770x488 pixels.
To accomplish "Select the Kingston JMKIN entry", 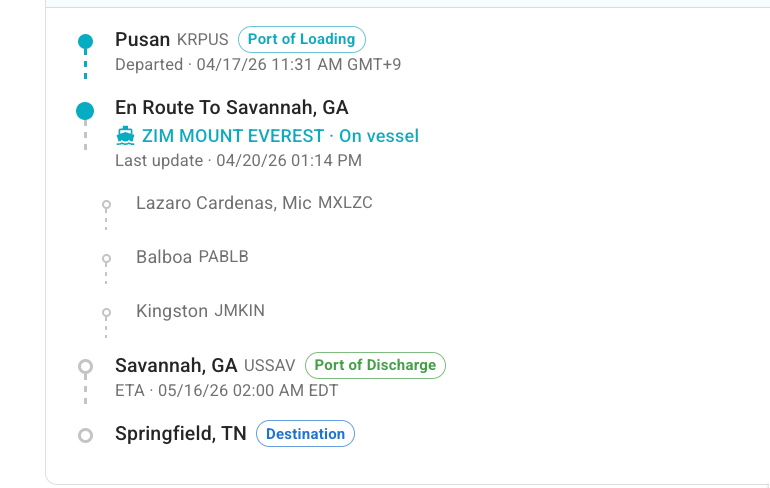I will click(x=200, y=311).
